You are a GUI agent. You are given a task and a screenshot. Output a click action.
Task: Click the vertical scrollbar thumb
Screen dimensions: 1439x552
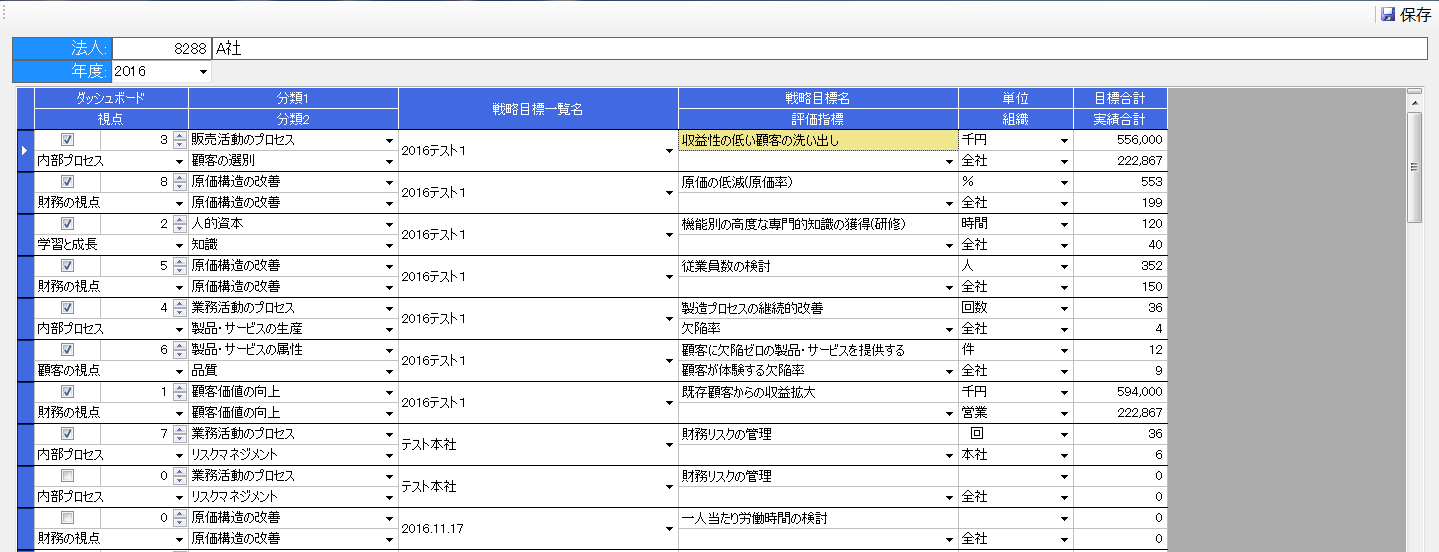point(1414,165)
